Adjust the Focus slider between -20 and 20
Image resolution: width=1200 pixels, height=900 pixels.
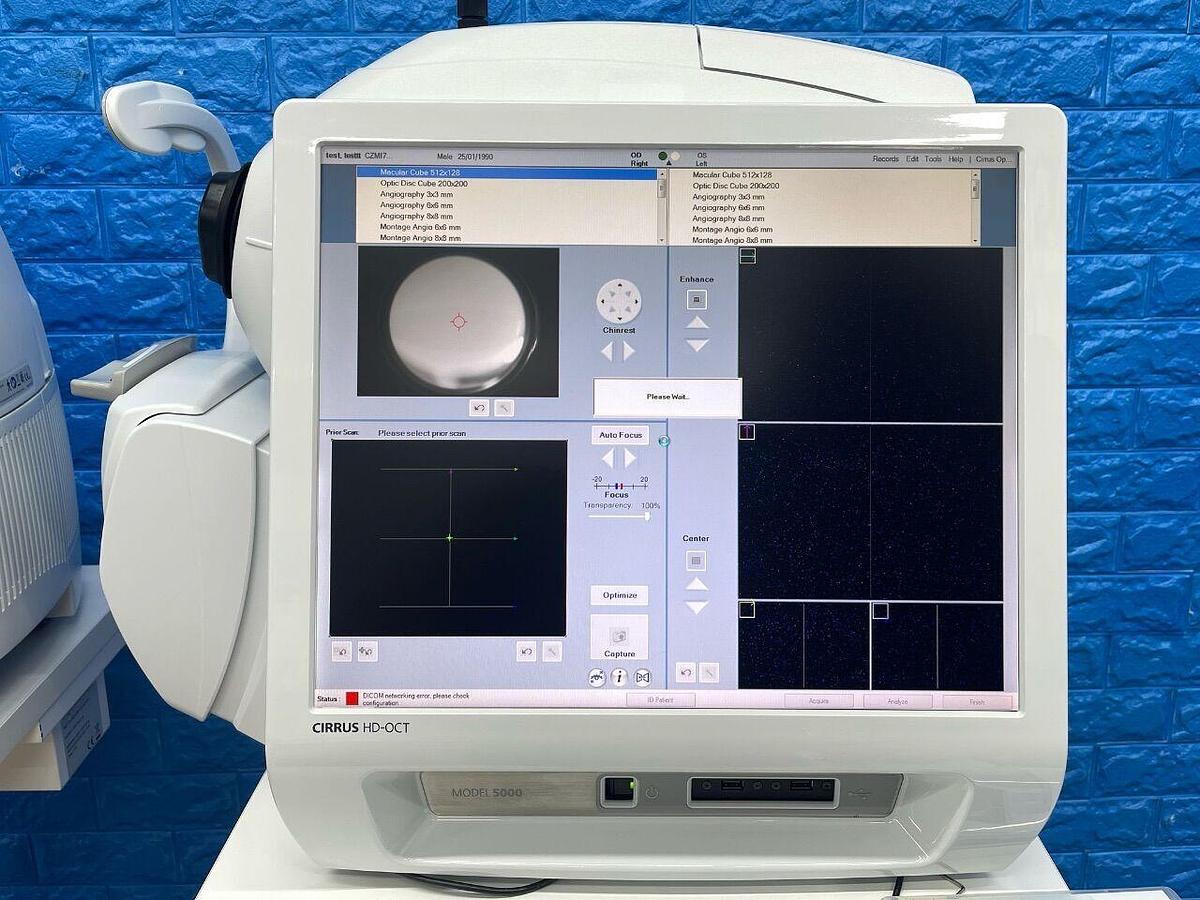(620, 486)
